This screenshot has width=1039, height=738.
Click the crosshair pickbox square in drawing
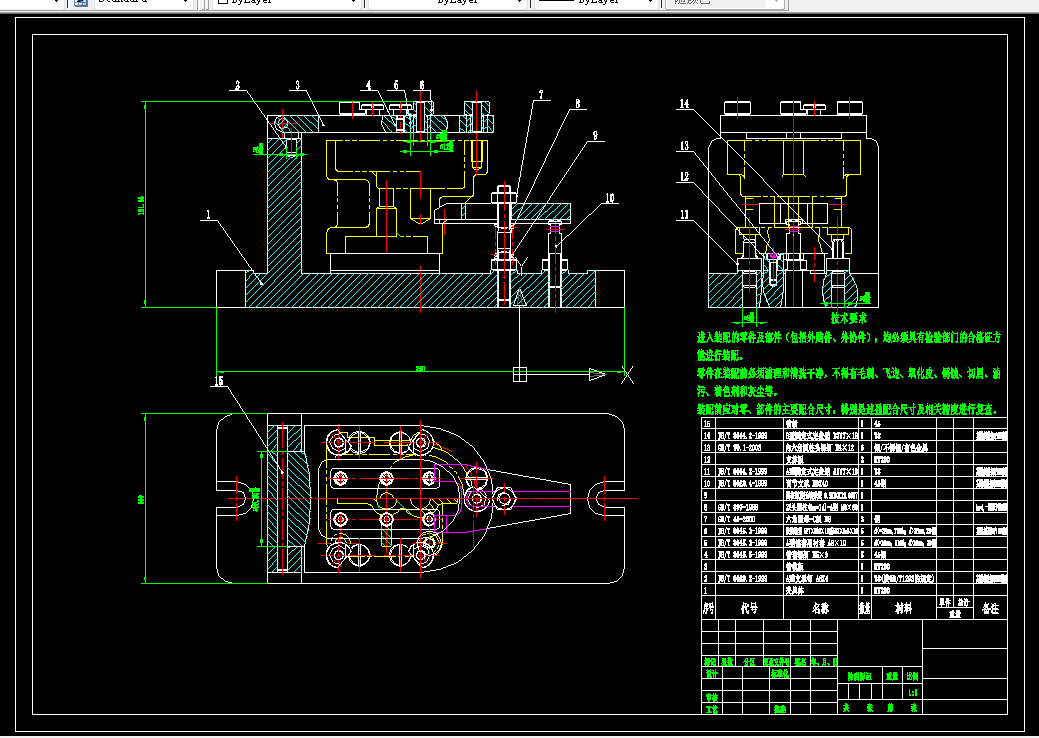[519, 374]
